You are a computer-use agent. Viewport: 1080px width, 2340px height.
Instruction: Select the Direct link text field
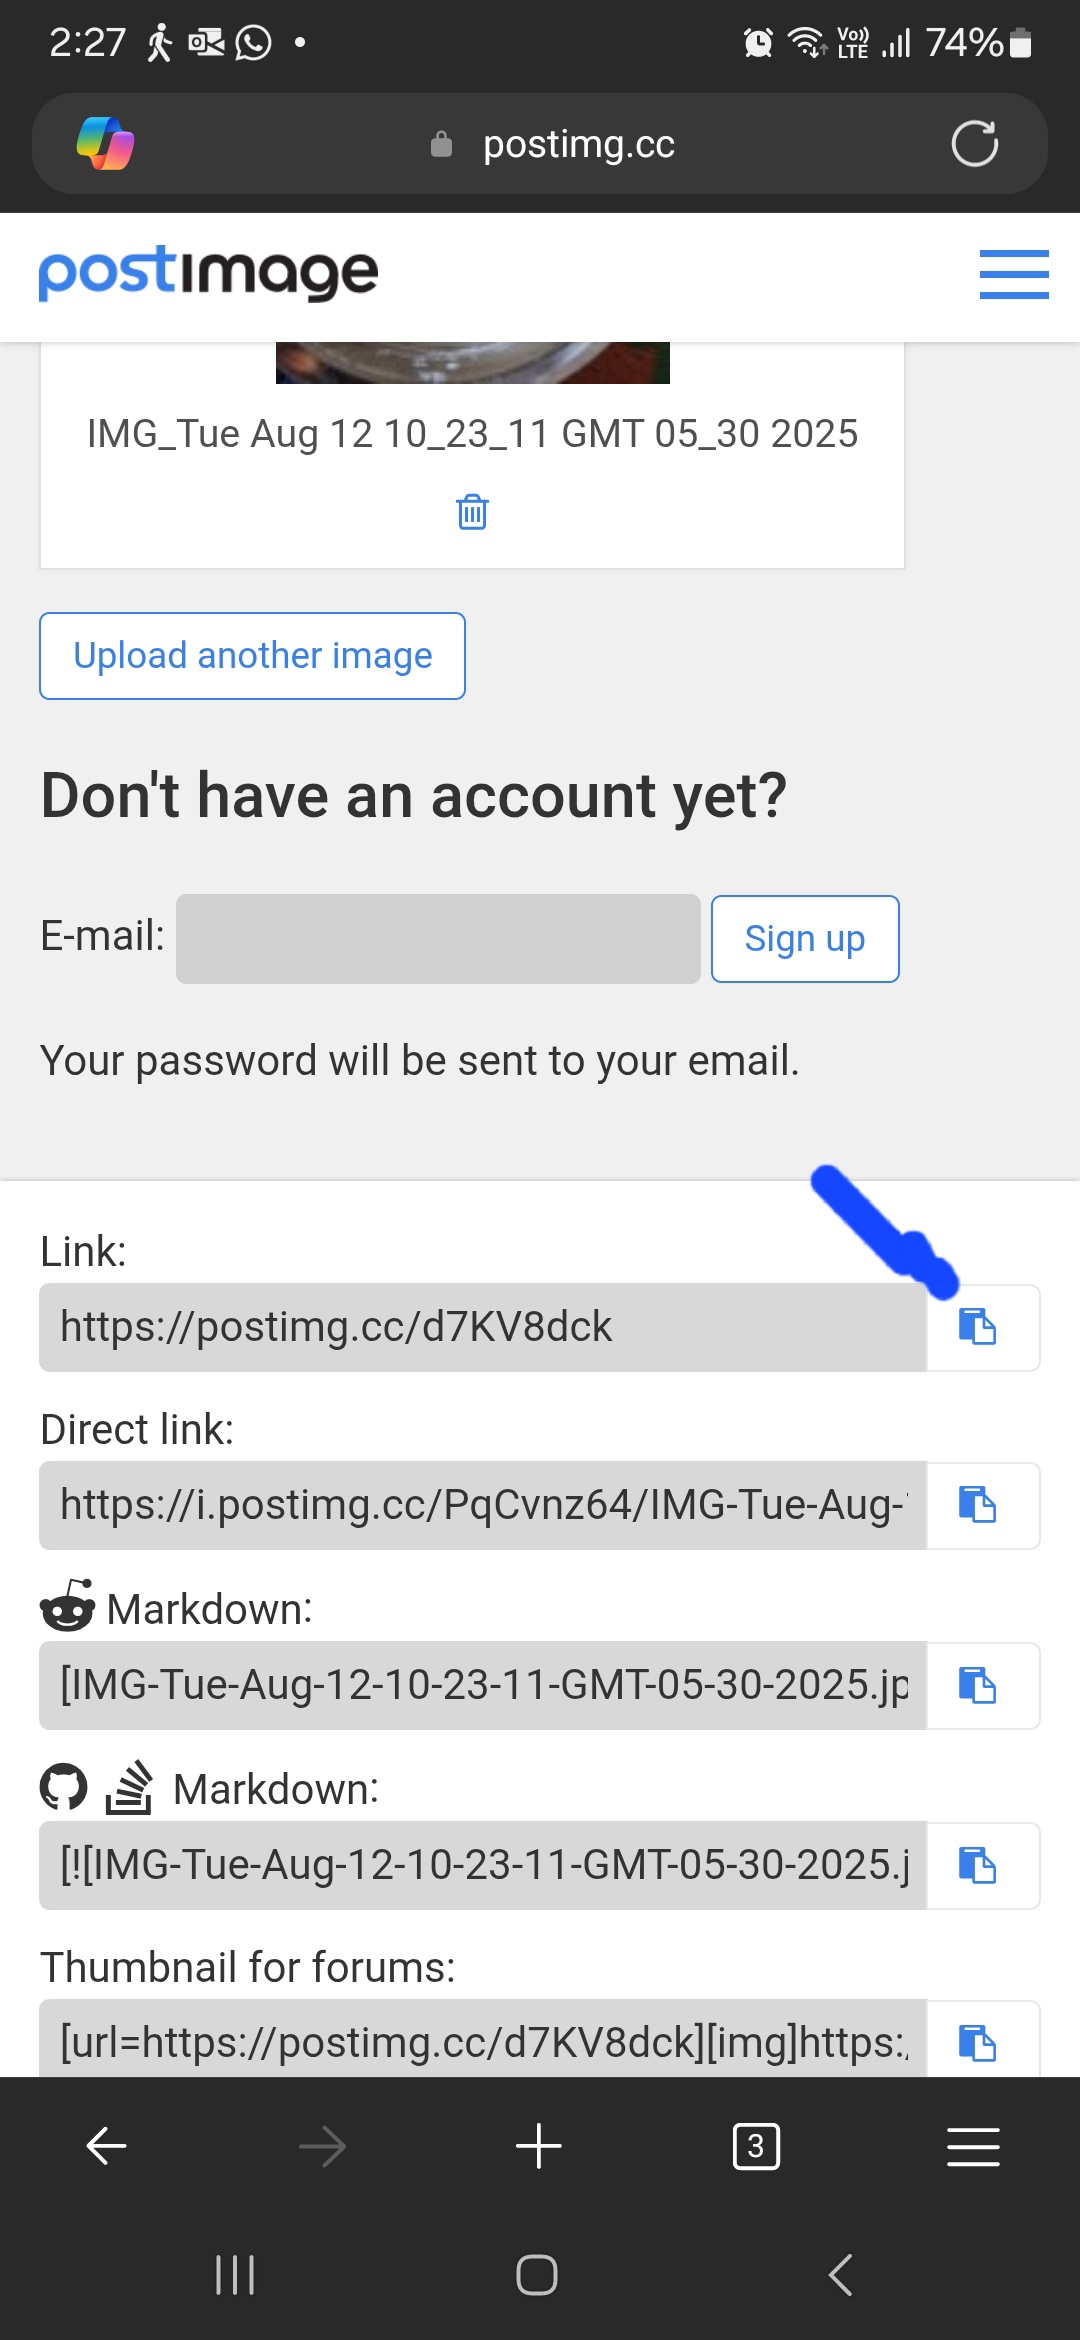[x=483, y=1505]
